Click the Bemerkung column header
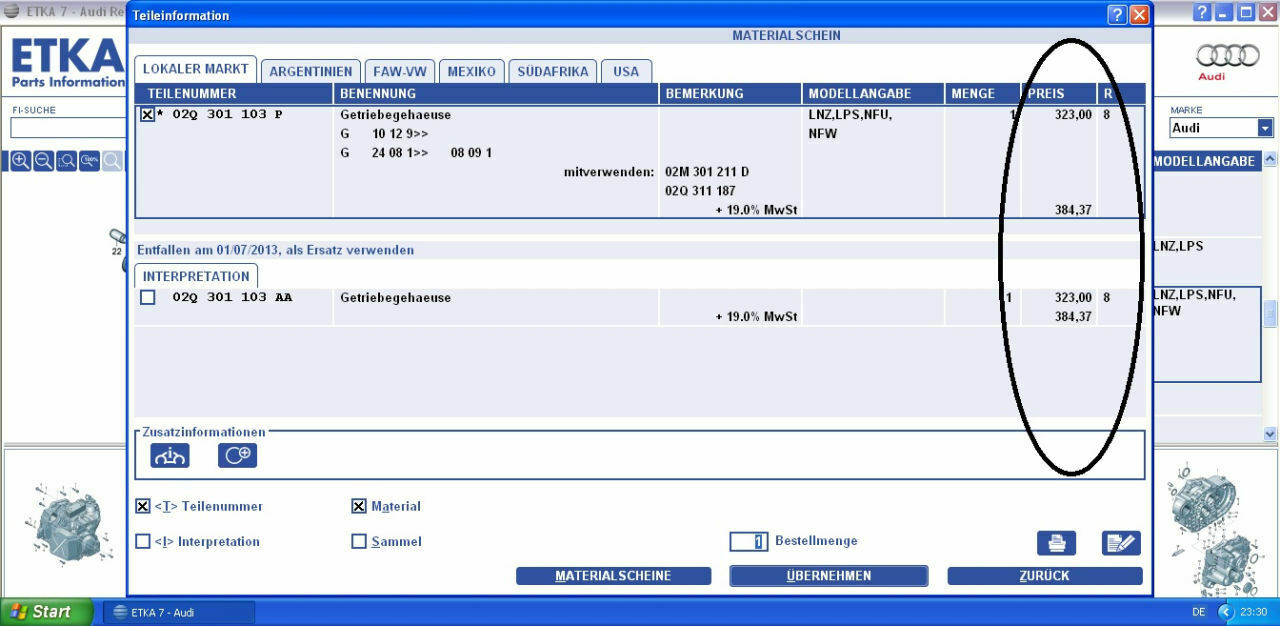Screen dimensions: 1280x626 [731, 94]
